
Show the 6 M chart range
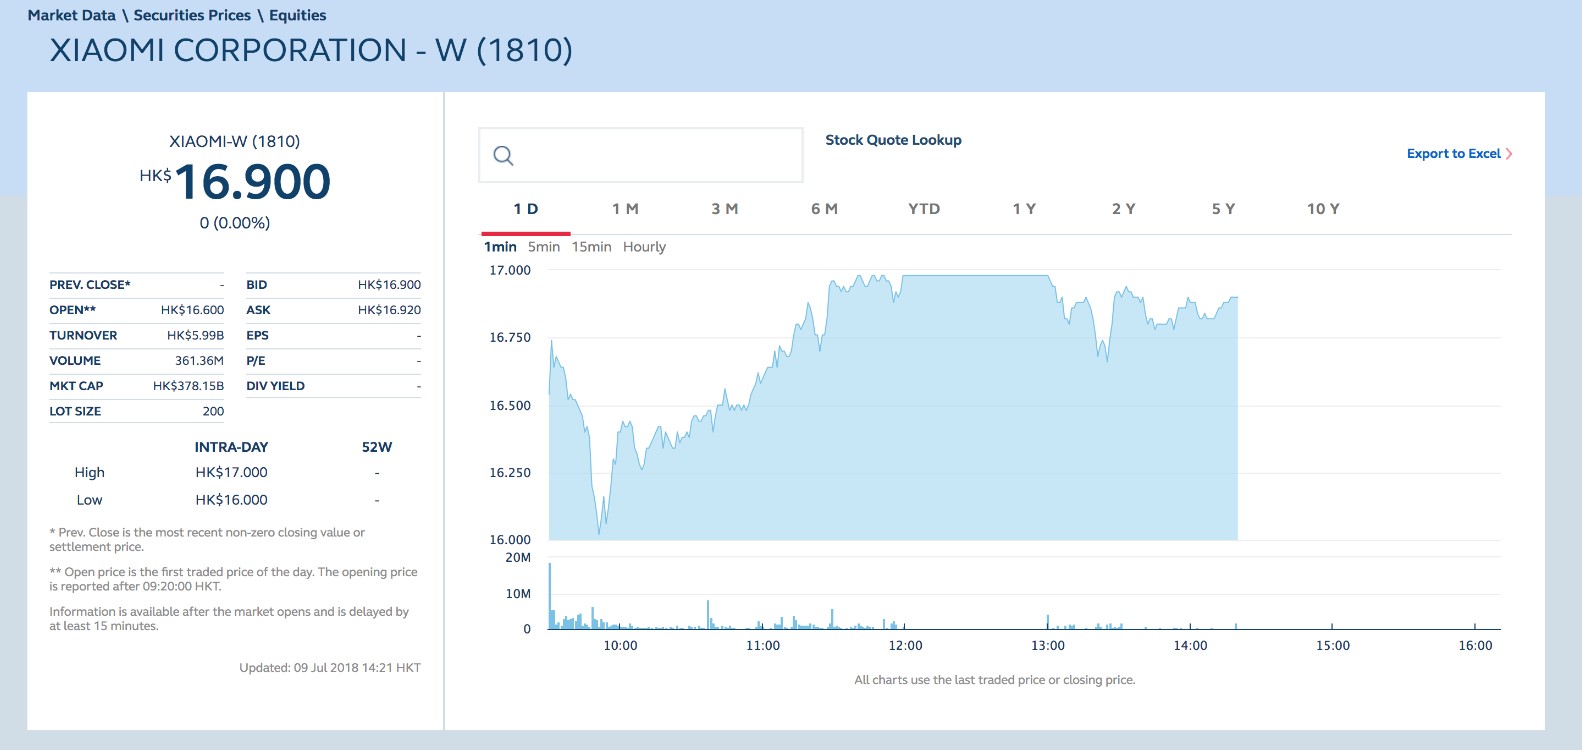[x=825, y=209]
